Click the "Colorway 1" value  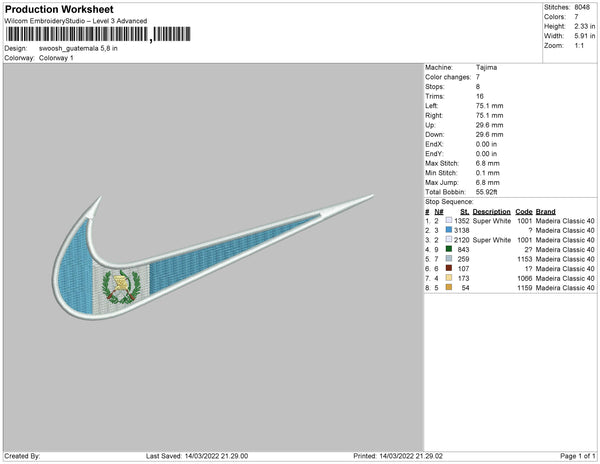point(56,58)
